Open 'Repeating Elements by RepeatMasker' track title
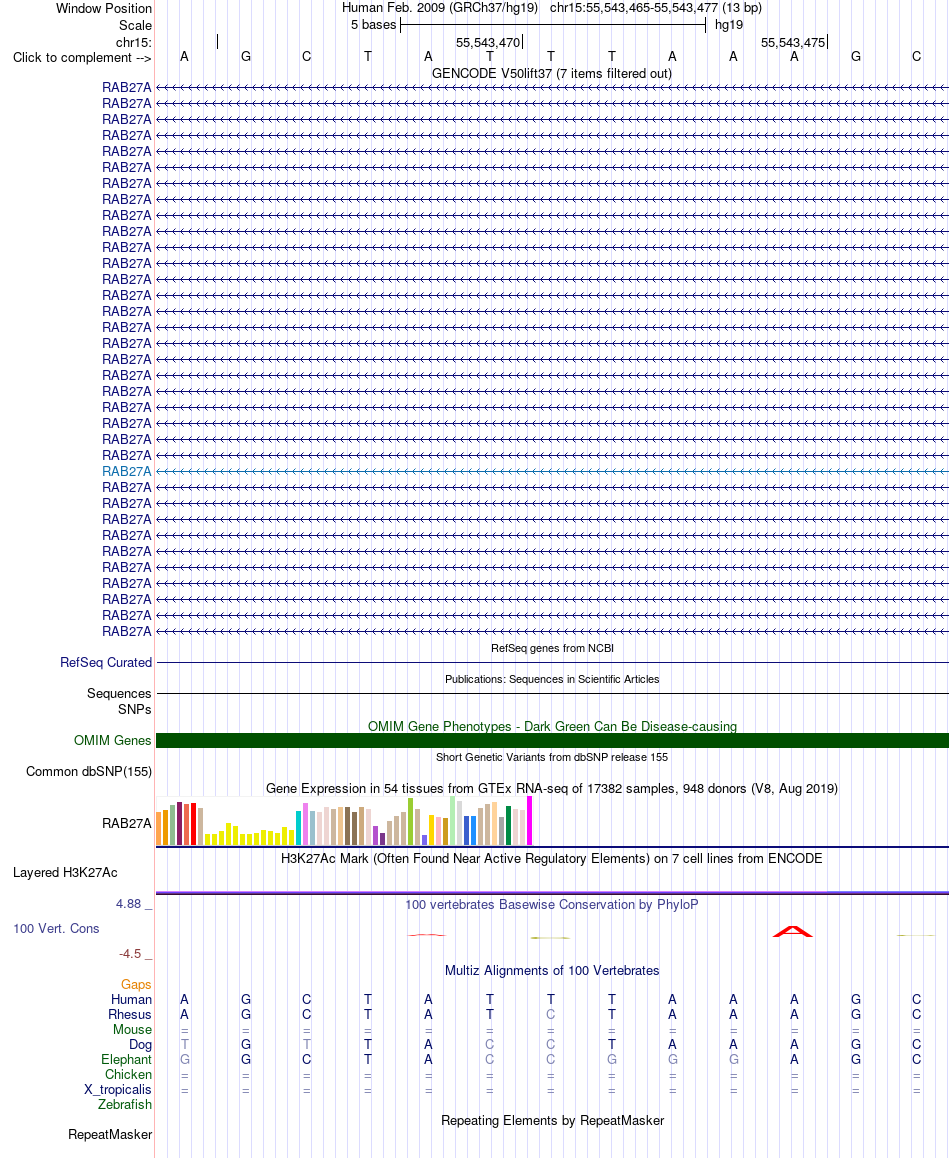The height and width of the screenshot is (1158, 950). 552,1120
